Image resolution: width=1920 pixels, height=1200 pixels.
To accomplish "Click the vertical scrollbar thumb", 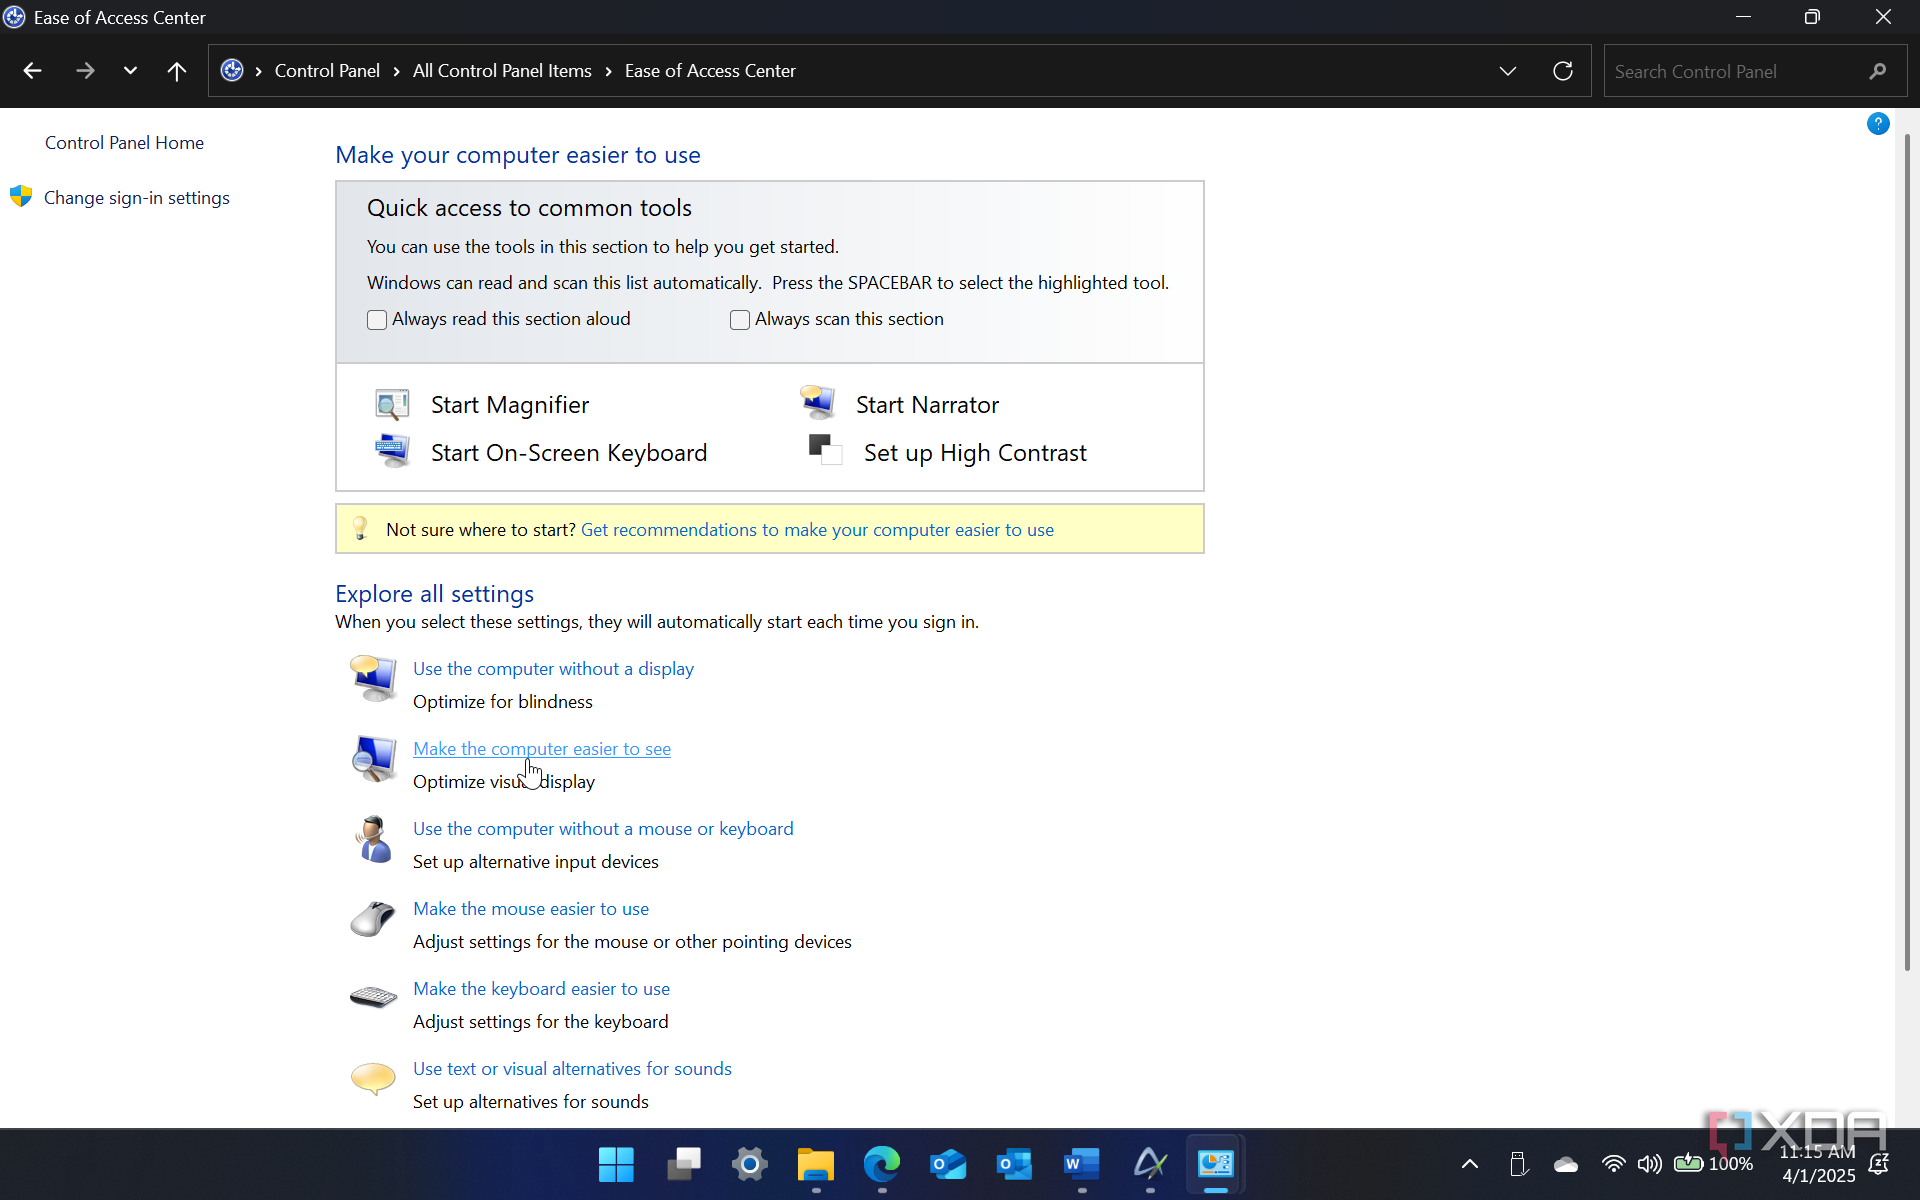I will (x=1907, y=550).
